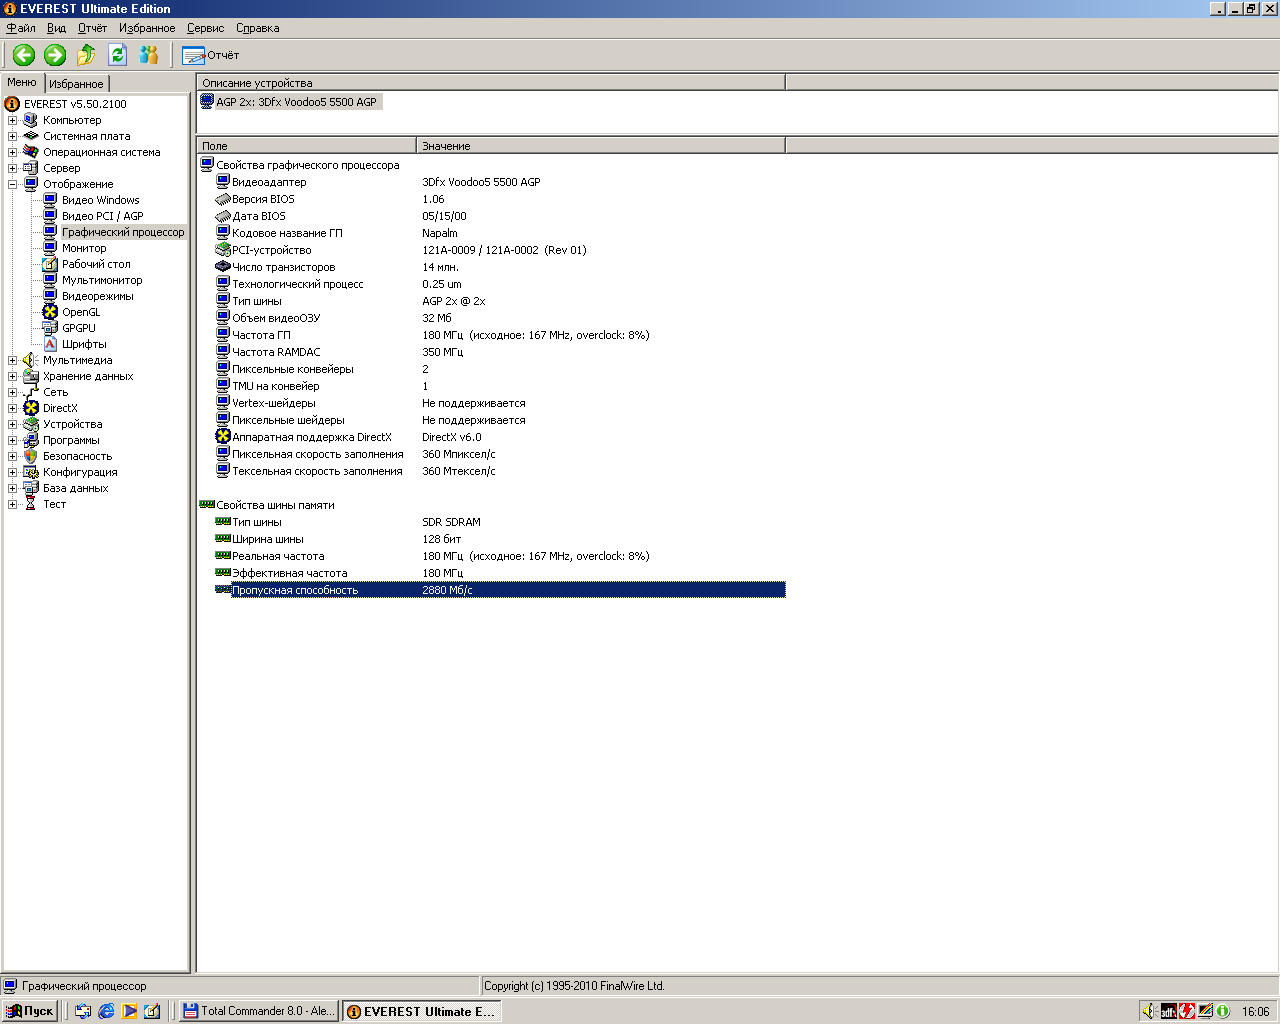The width and height of the screenshot is (1280, 1024).
Task: Click the Значение column header
Action: (601, 146)
